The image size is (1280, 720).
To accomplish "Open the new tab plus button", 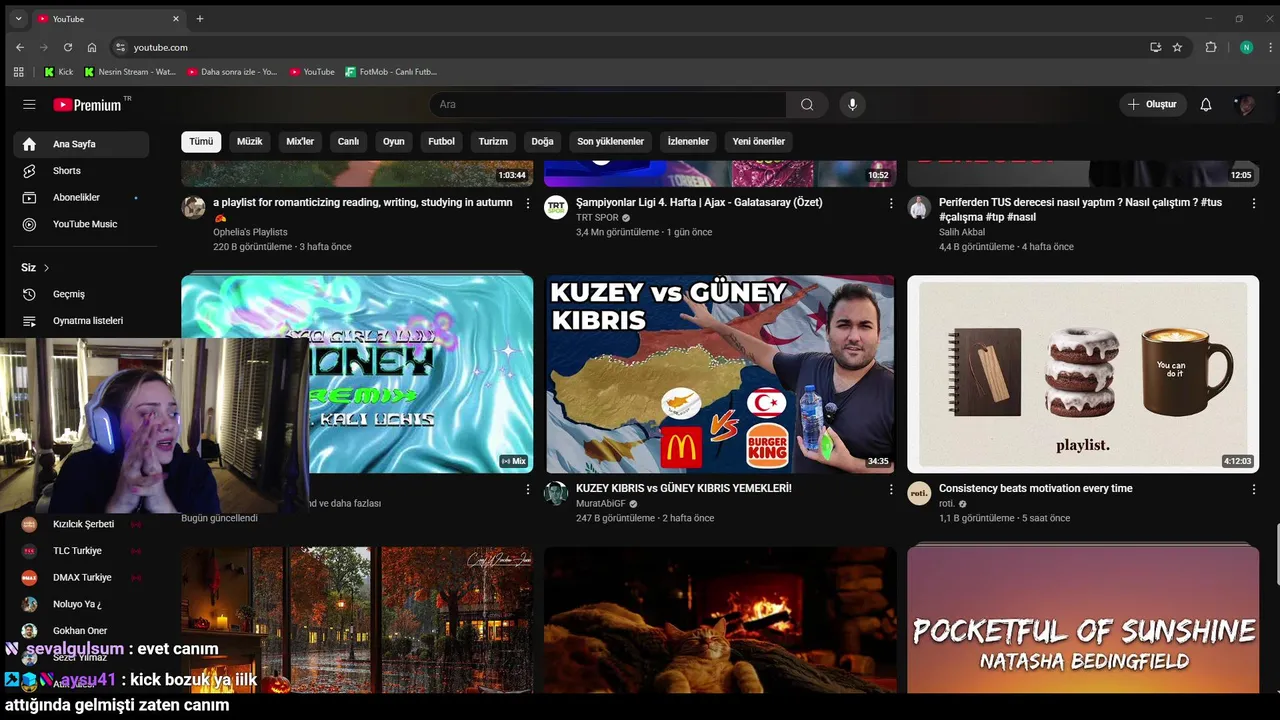I will [200, 18].
